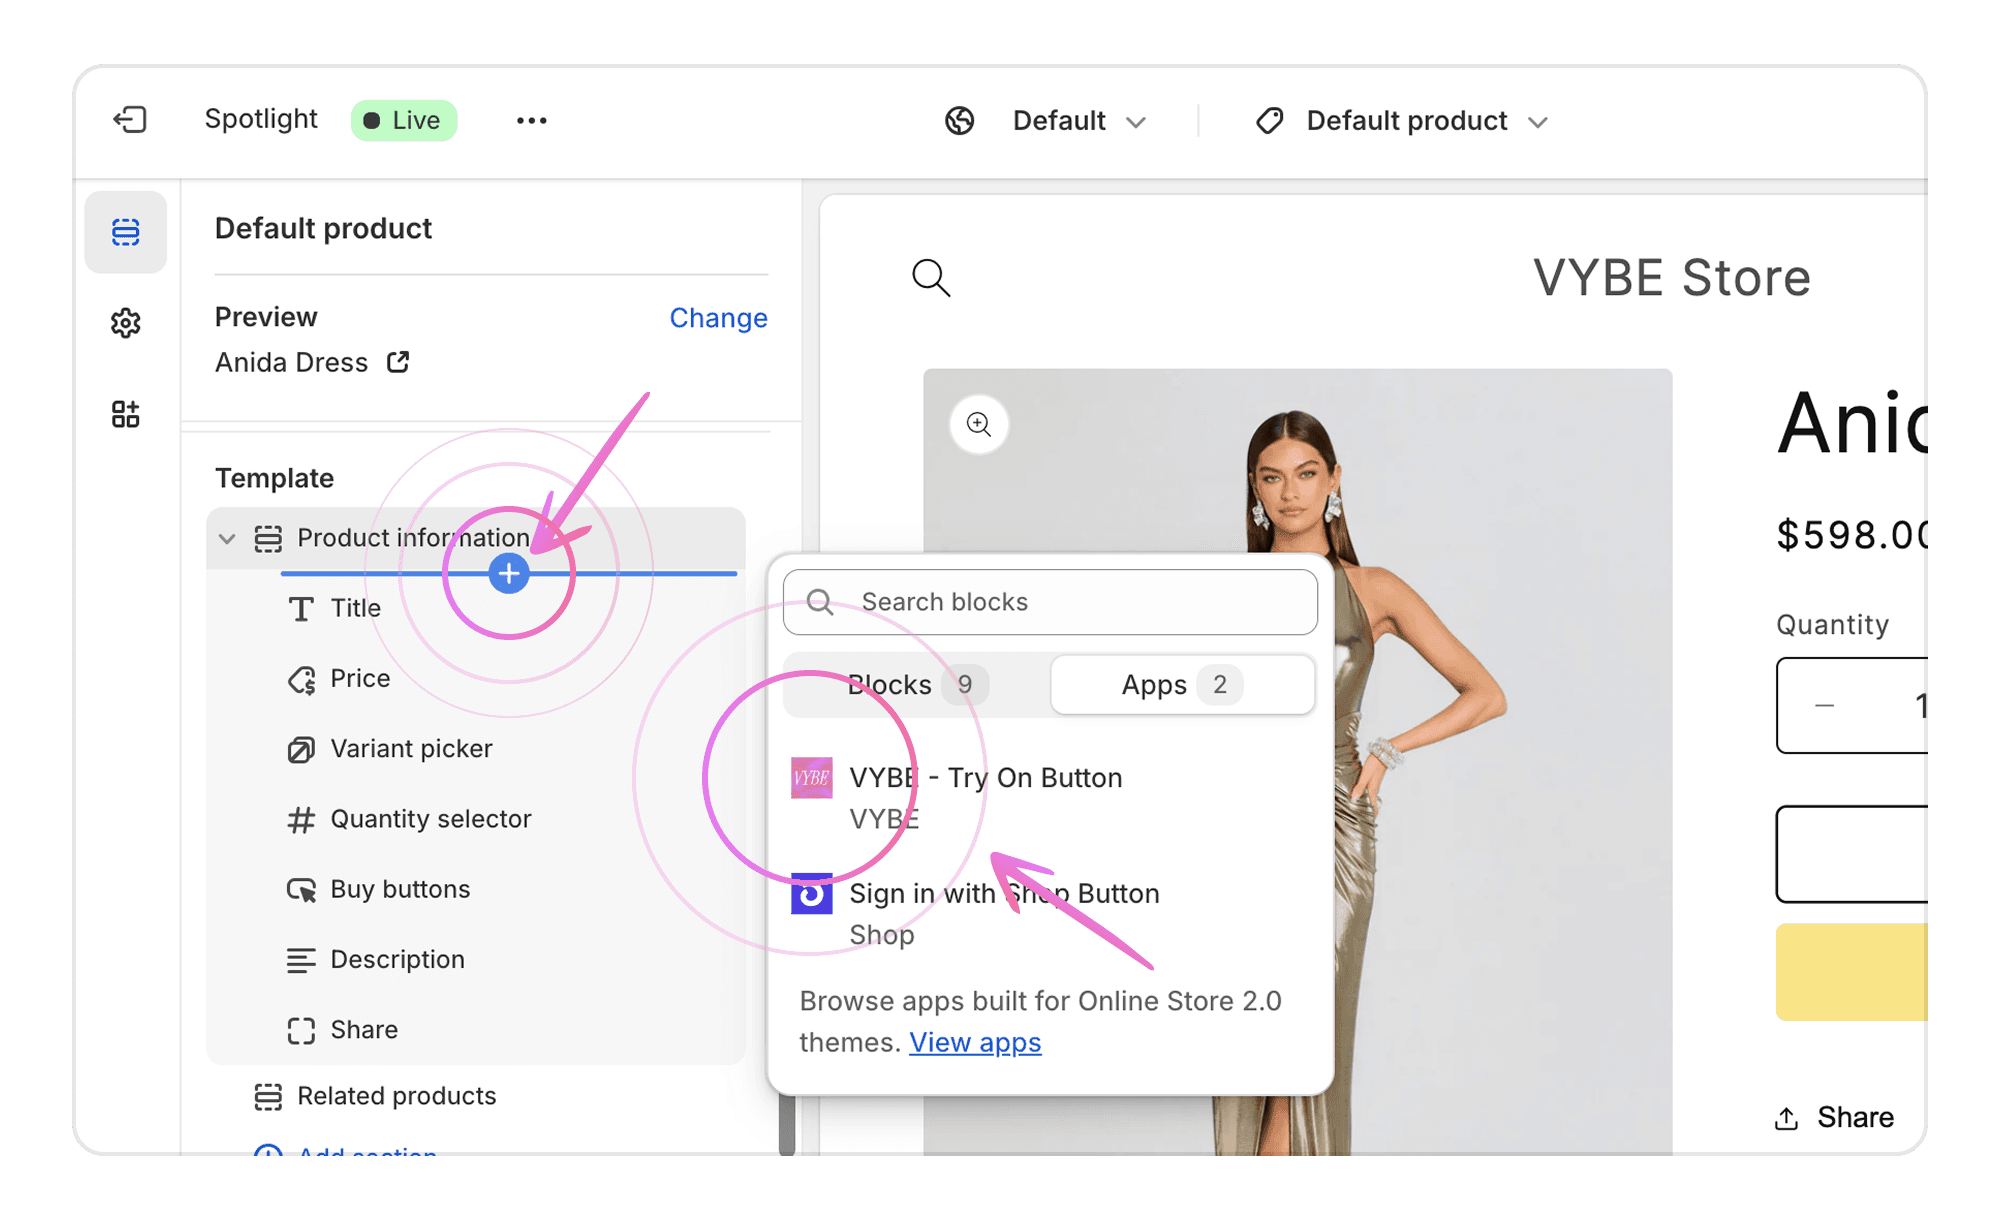Decrease quantity with the minus button
2000x1220 pixels.
click(x=1825, y=705)
